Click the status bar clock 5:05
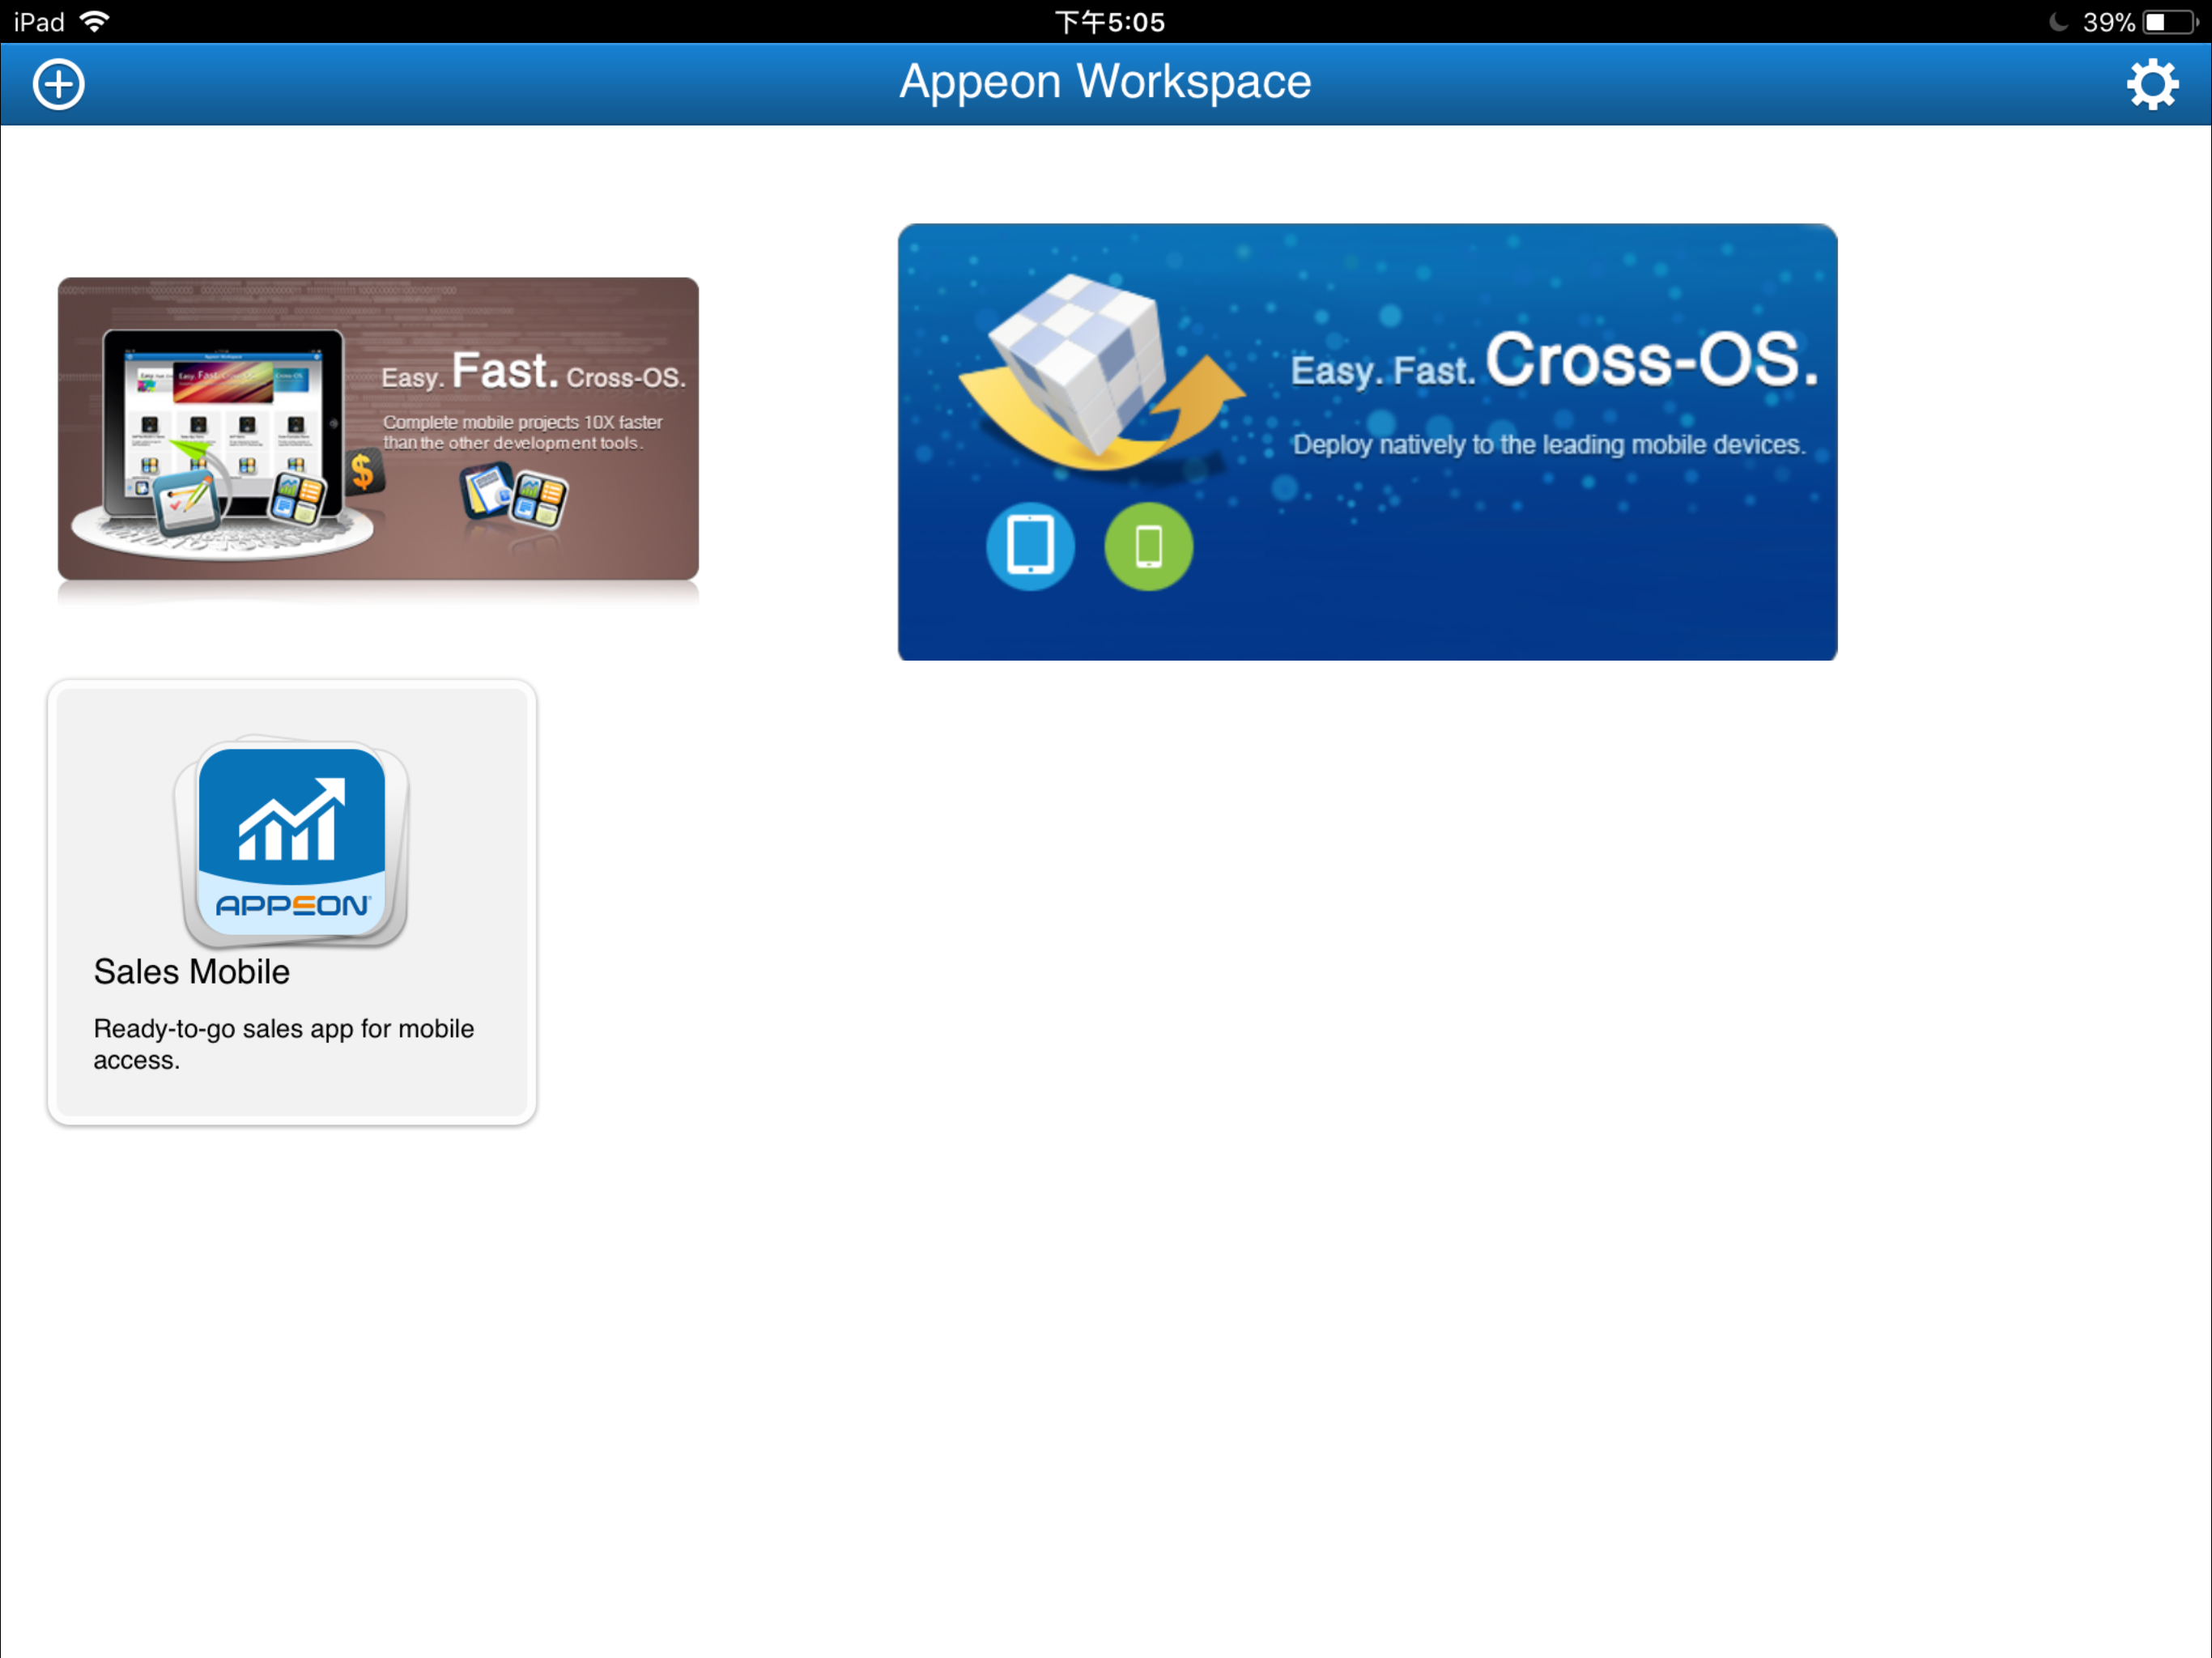2212x1658 pixels. 1110,22
